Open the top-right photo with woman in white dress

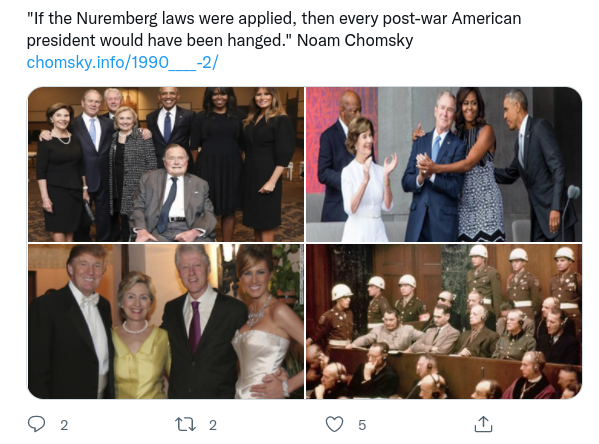444,164
